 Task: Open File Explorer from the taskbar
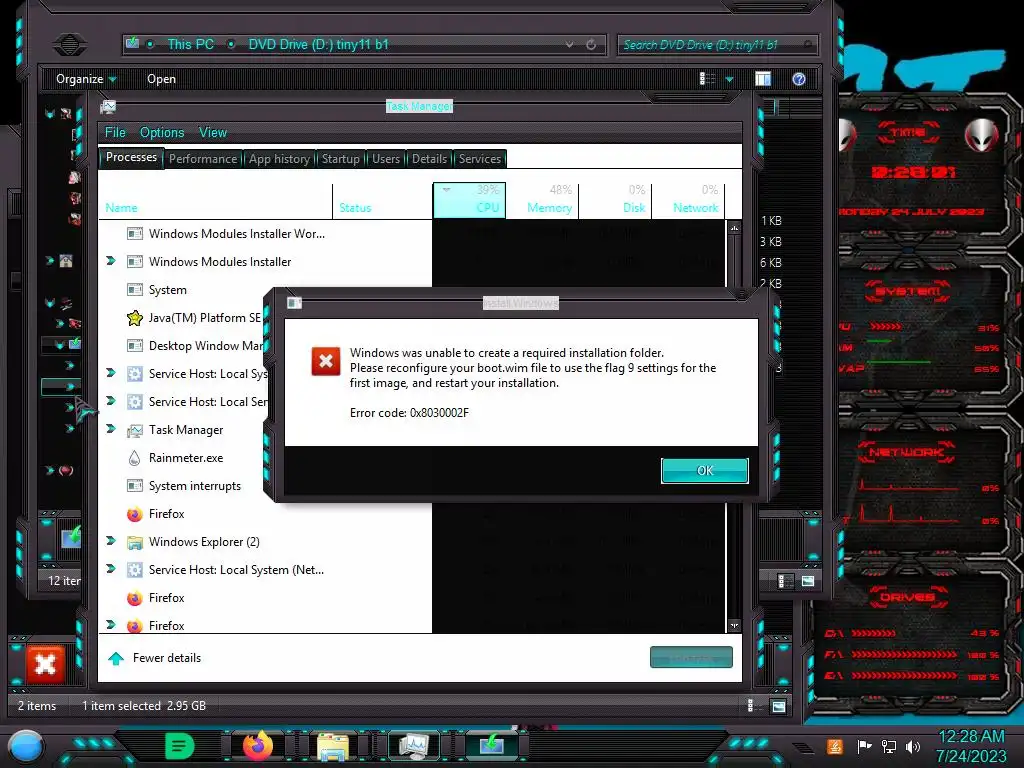[333, 746]
